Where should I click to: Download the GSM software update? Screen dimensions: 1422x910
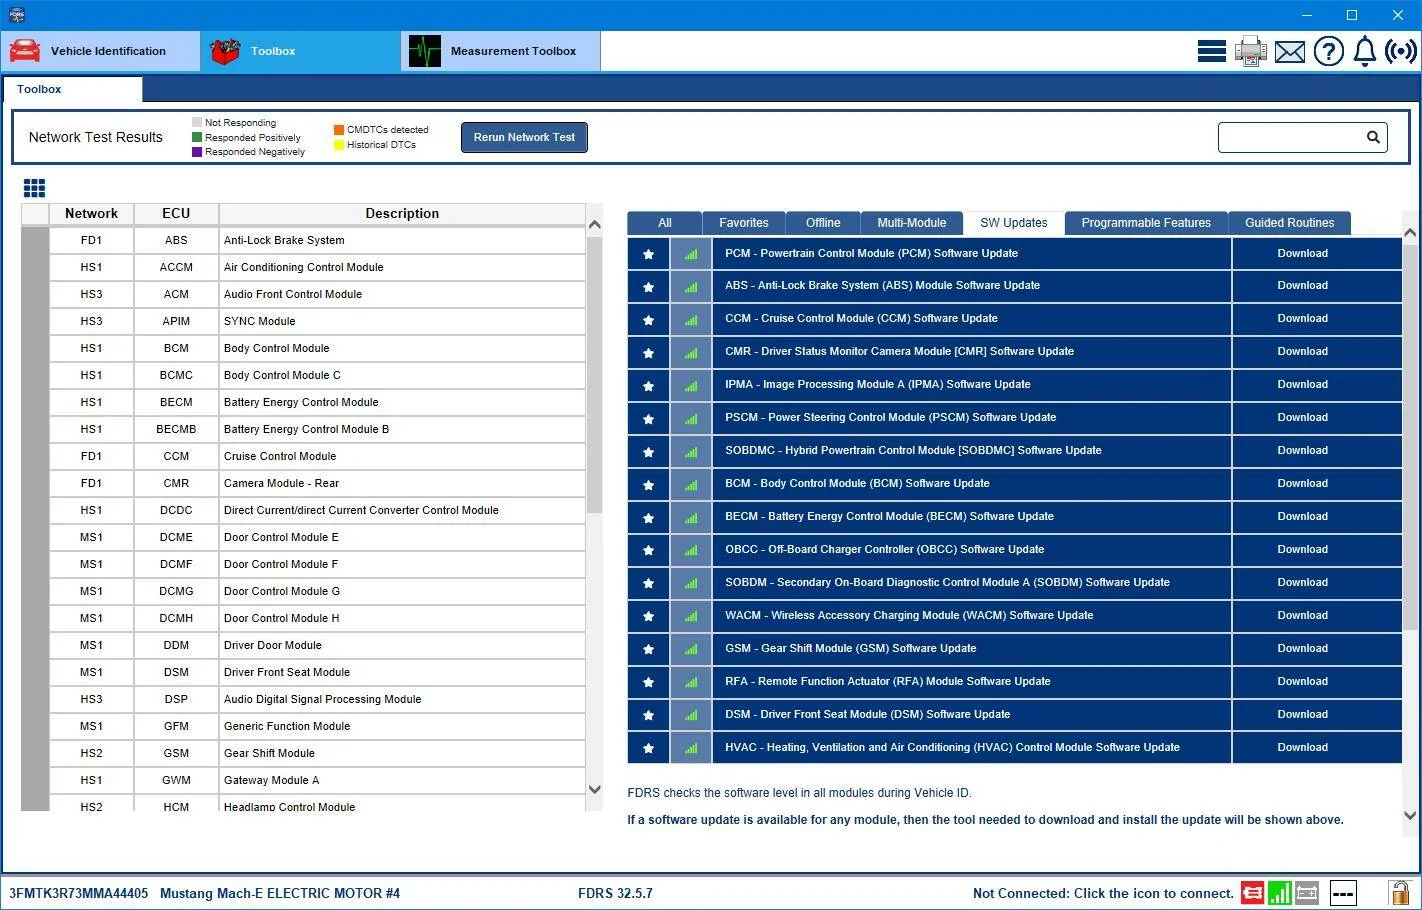[1302, 649]
